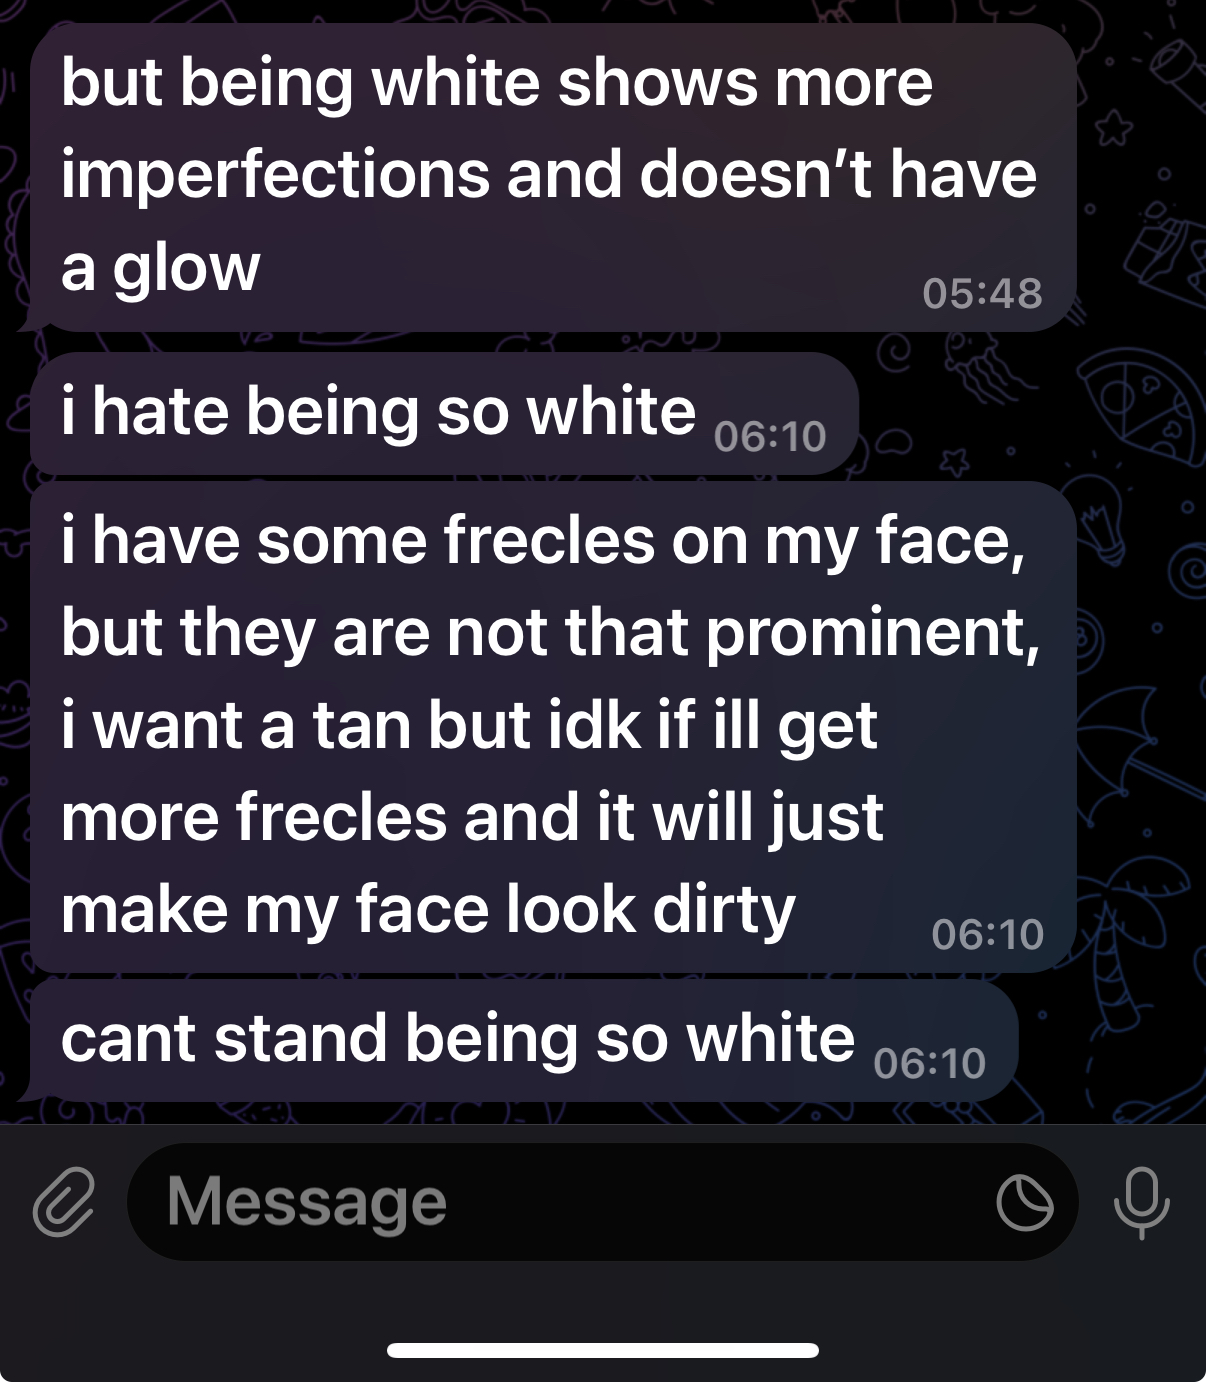Click the 05:48 timestamp
The image size is (1206, 1382).
coord(982,293)
